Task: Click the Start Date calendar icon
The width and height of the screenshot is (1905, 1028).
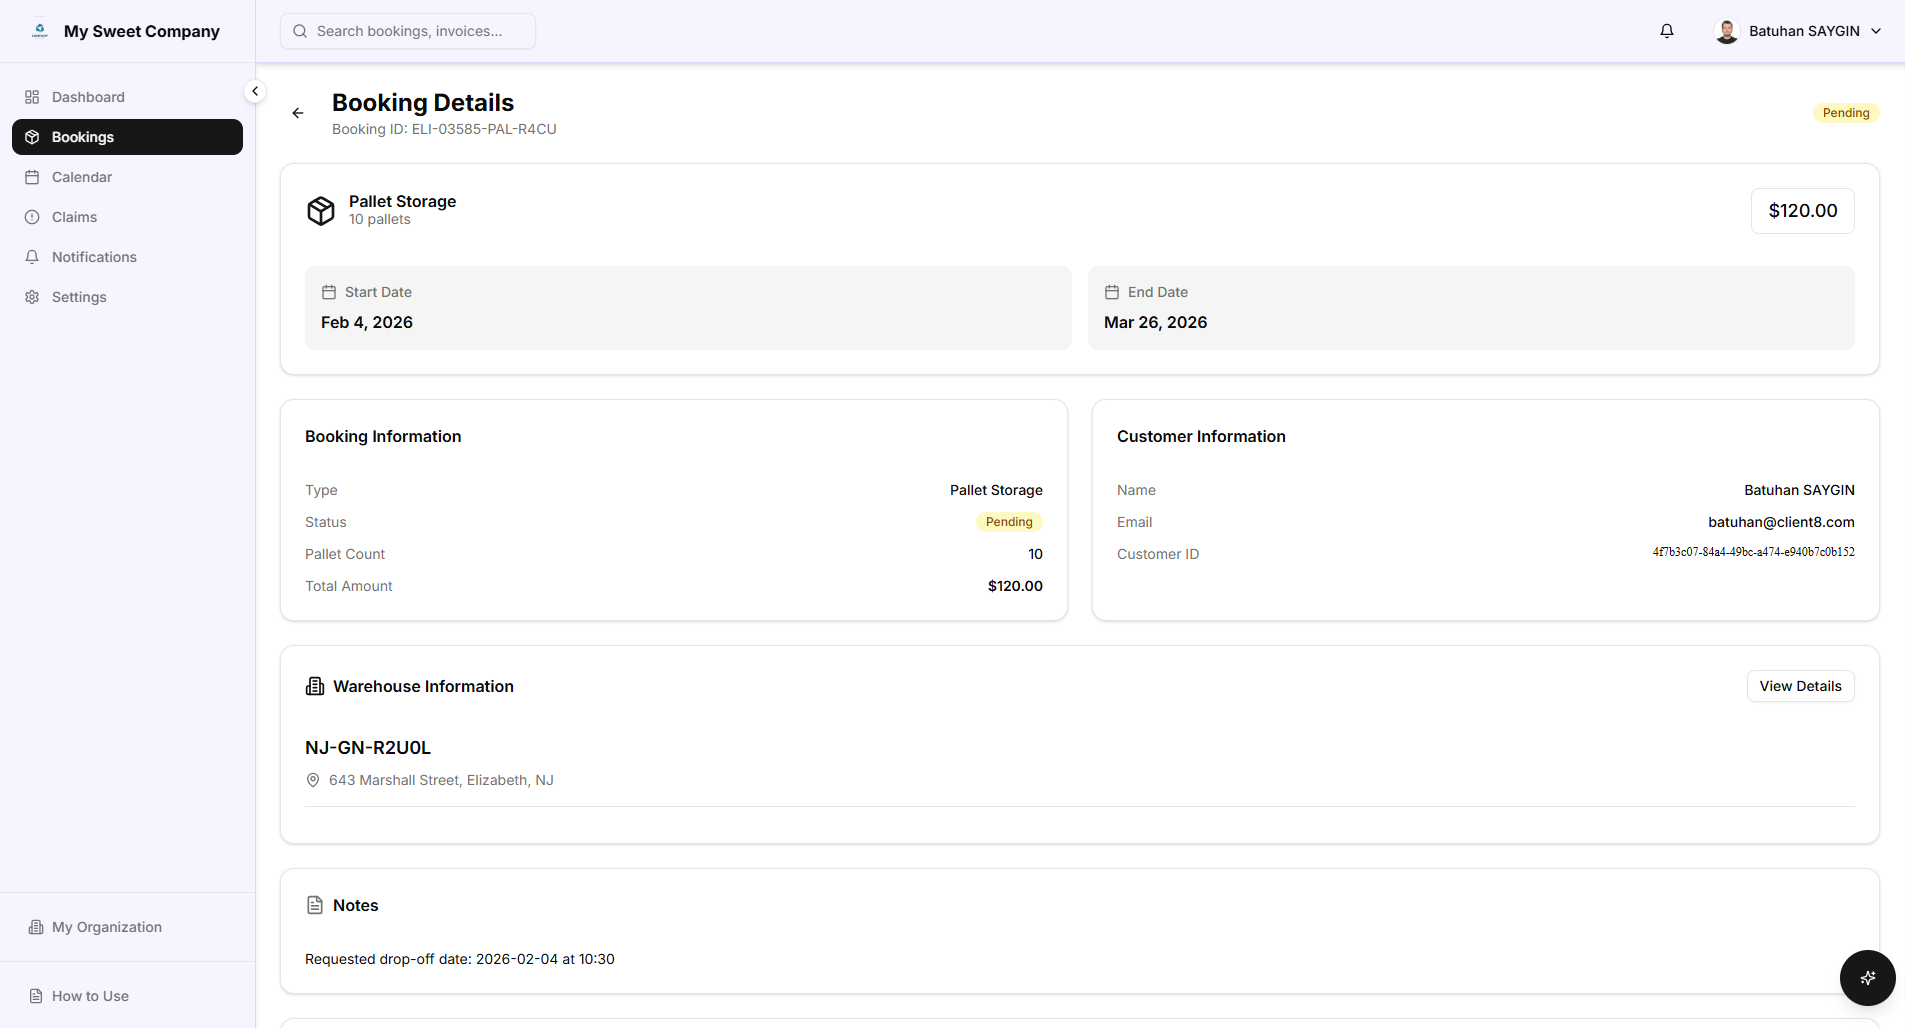Action: click(329, 292)
